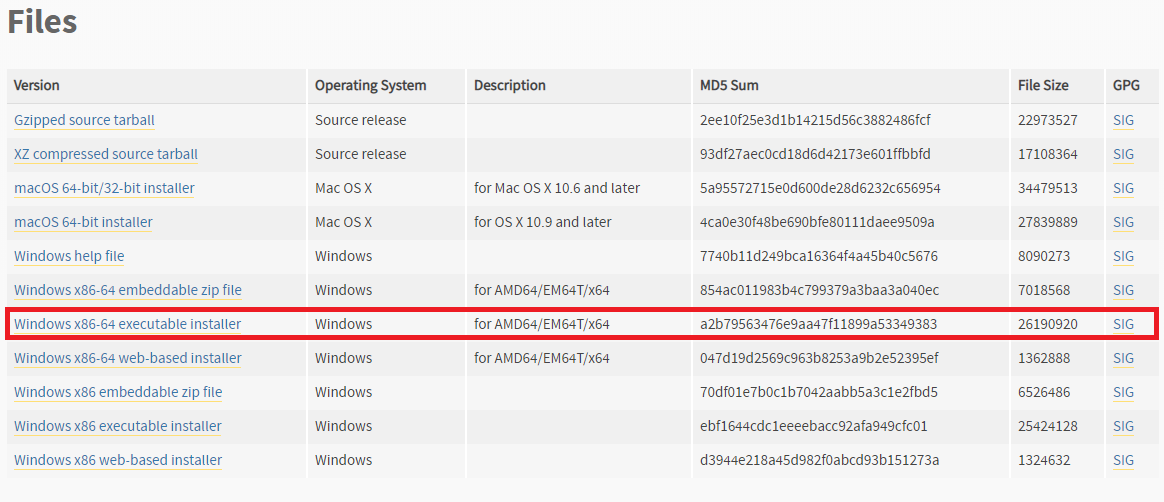The width and height of the screenshot is (1164, 502).
Task: Download Windows x86-64 embeddable zip file
Action: pyautogui.click(x=128, y=290)
